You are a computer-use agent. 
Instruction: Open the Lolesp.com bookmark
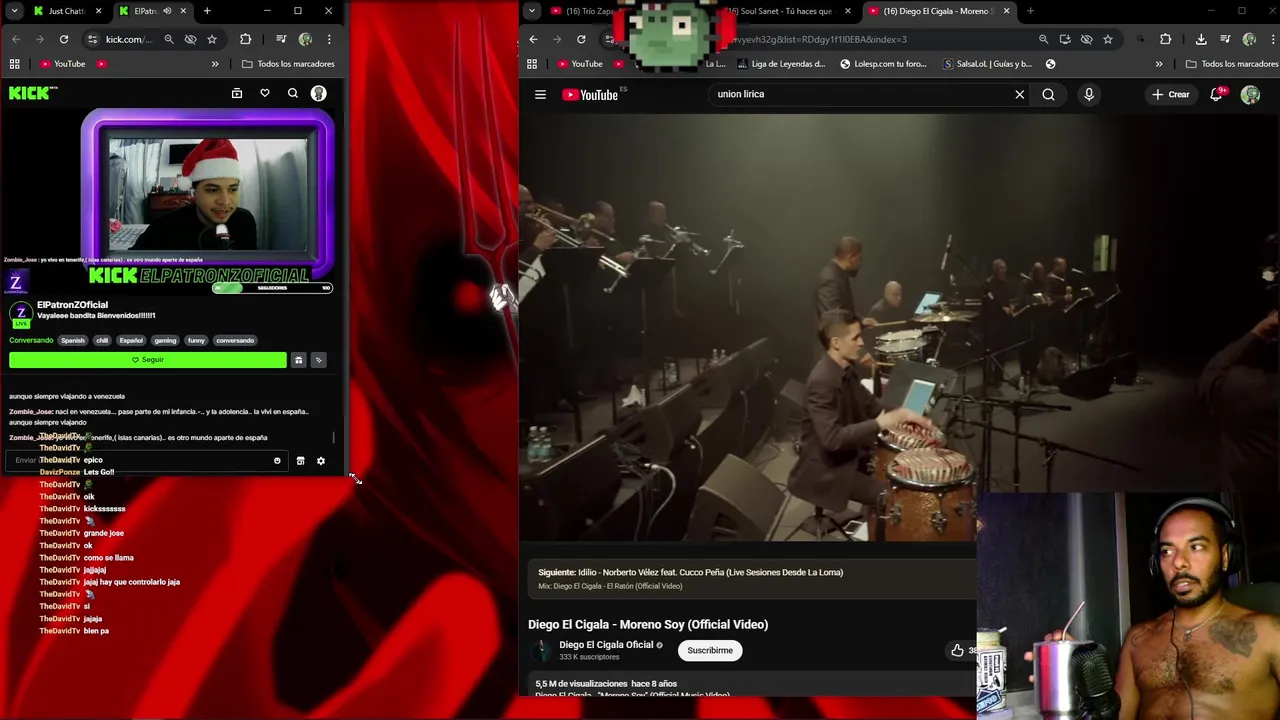pyautogui.click(x=883, y=64)
